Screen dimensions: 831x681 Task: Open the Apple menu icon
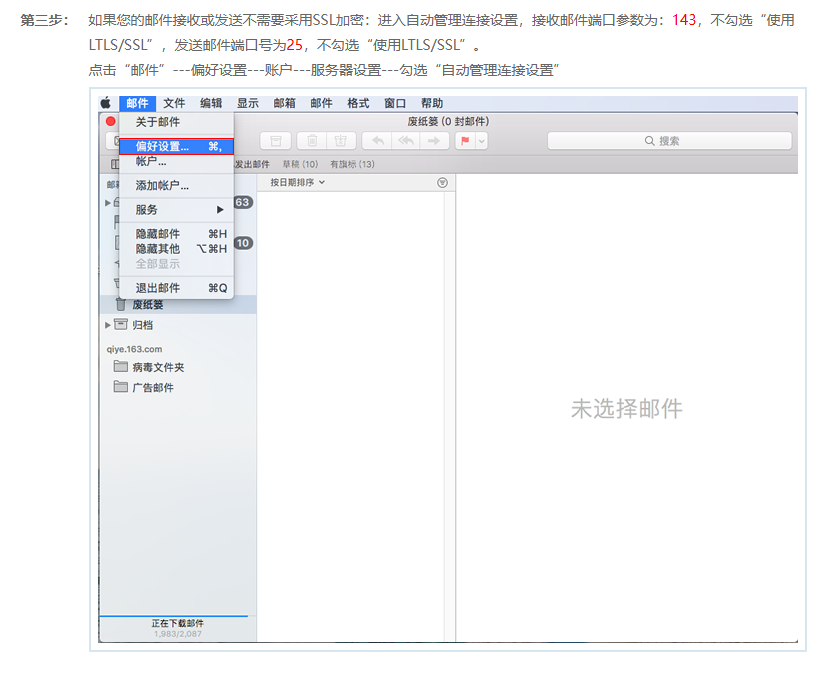105,103
